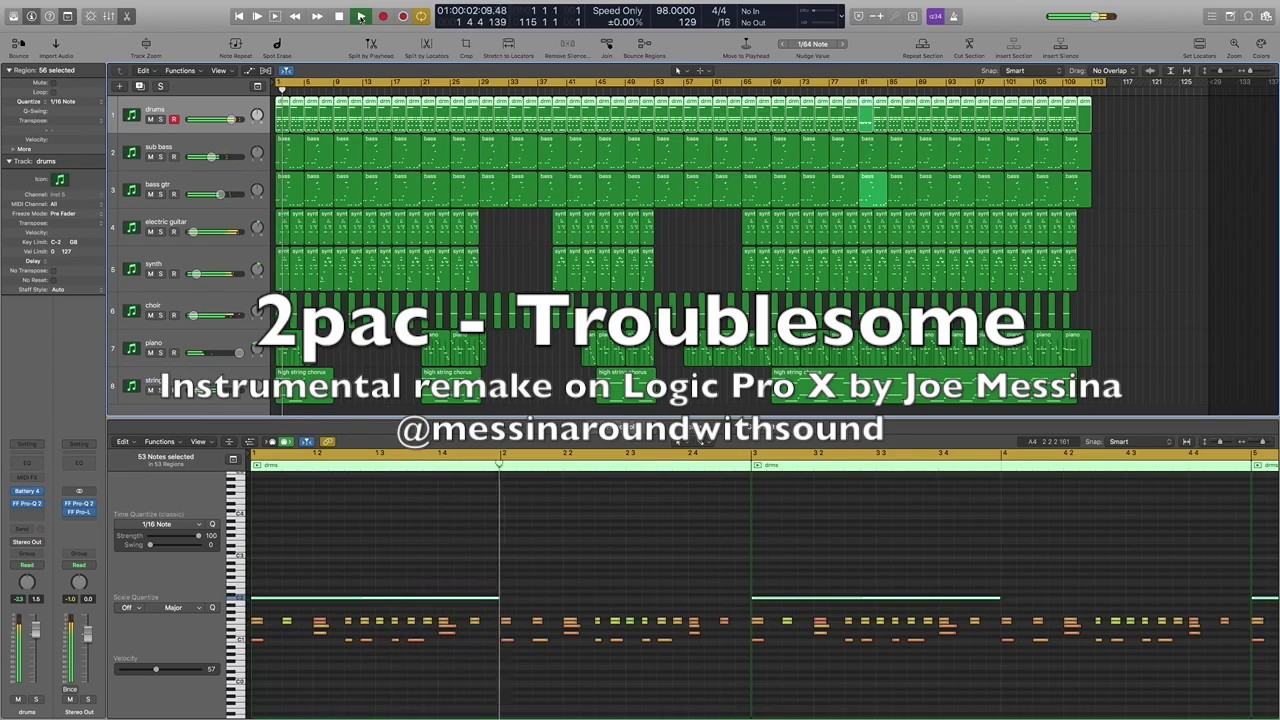This screenshot has height=720, width=1280.
Task: Collapse the Region inspector disclosure triangle
Action: coord(9,70)
